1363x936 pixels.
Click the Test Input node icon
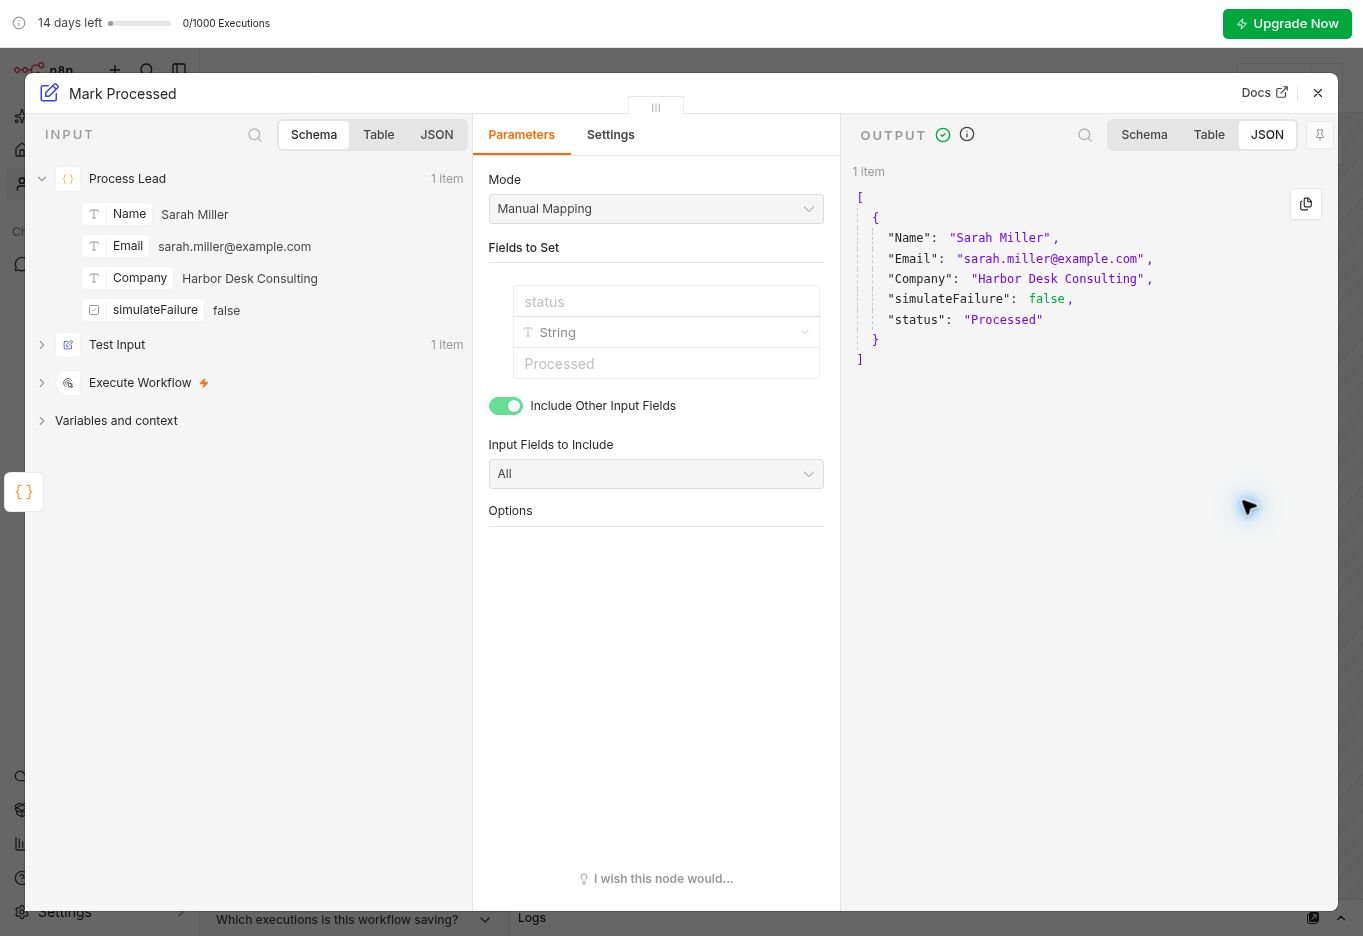(x=68, y=345)
